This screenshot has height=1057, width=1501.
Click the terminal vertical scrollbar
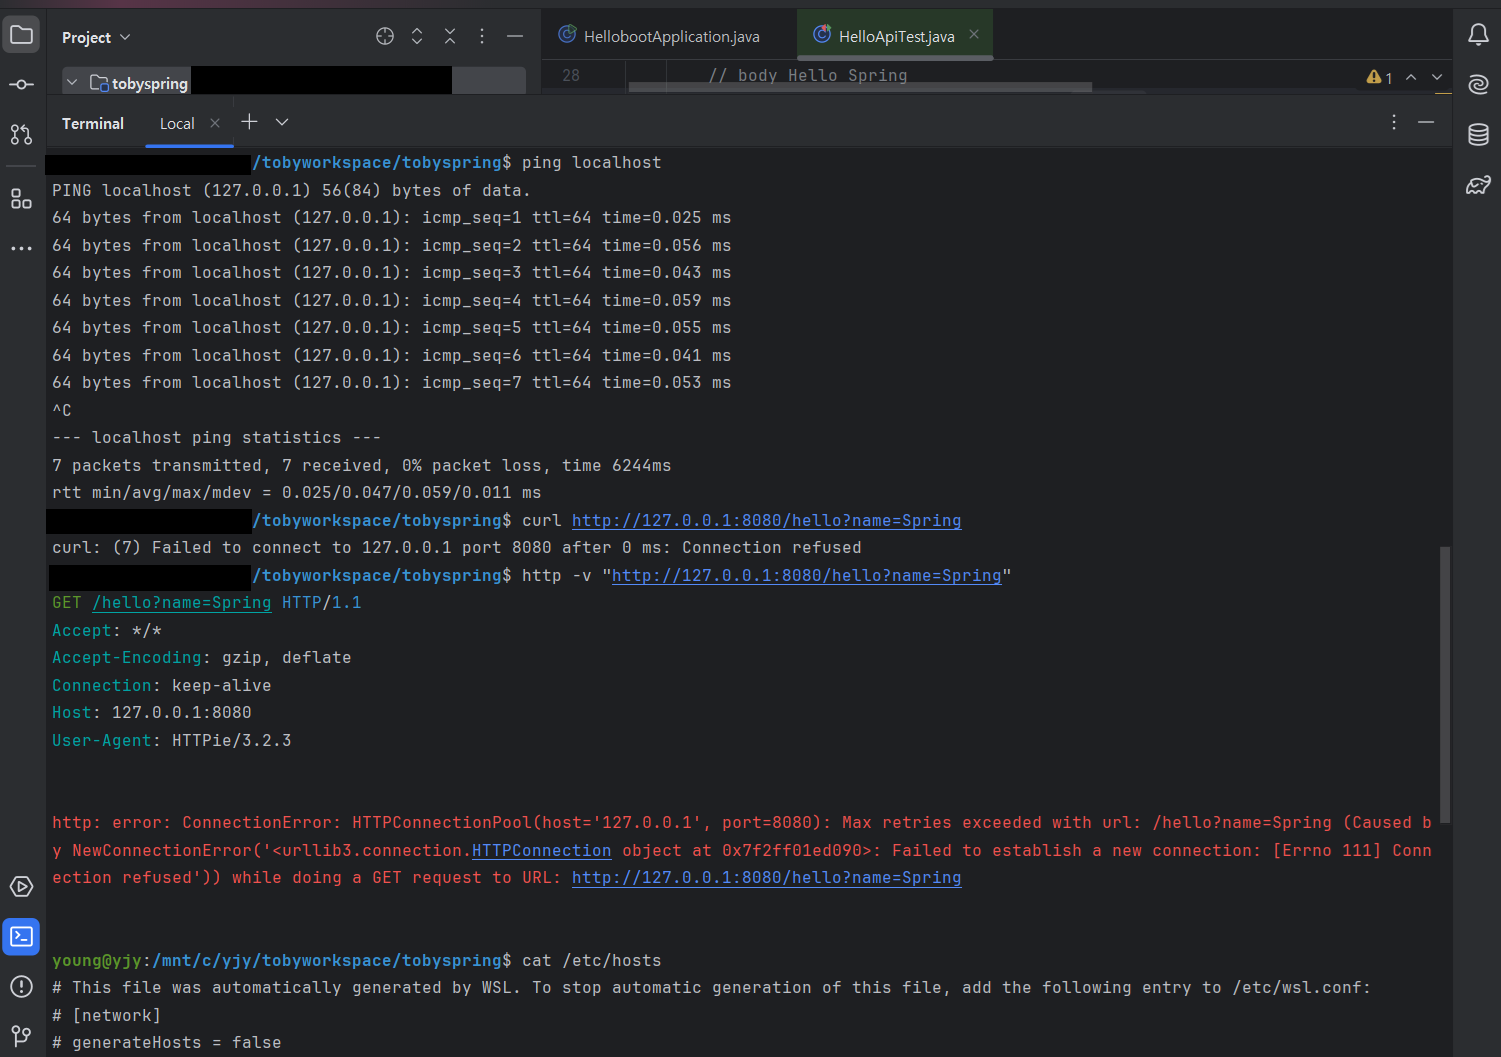point(1444,684)
